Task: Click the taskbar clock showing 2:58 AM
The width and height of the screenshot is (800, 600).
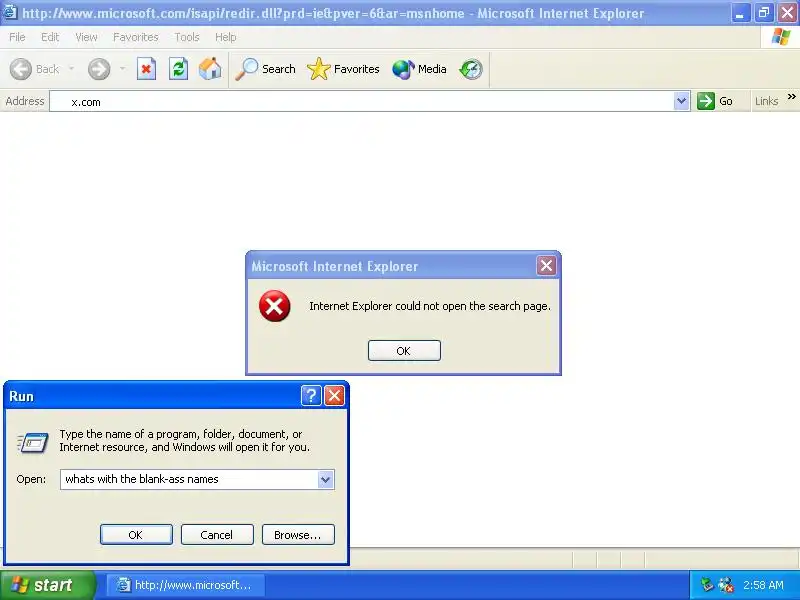Action: (x=763, y=585)
